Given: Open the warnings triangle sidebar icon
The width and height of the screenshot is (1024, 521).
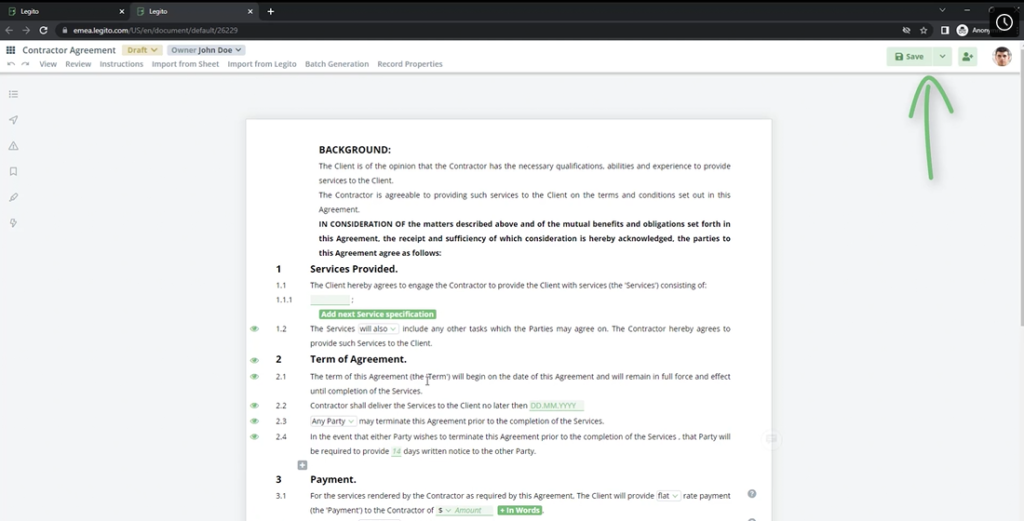Looking at the screenshot, I should pos(13,146).
